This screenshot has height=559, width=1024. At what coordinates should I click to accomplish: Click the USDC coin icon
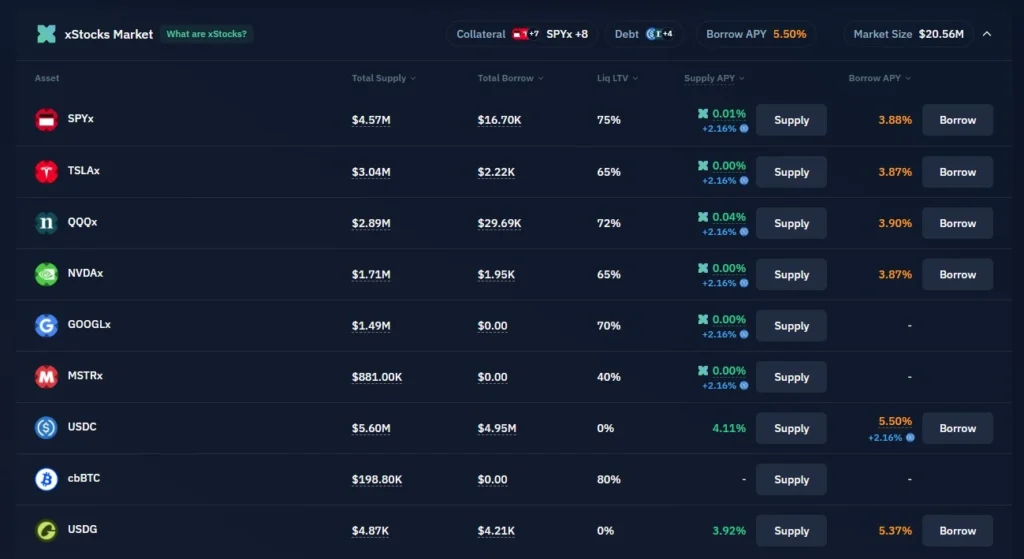coord(46,428)
